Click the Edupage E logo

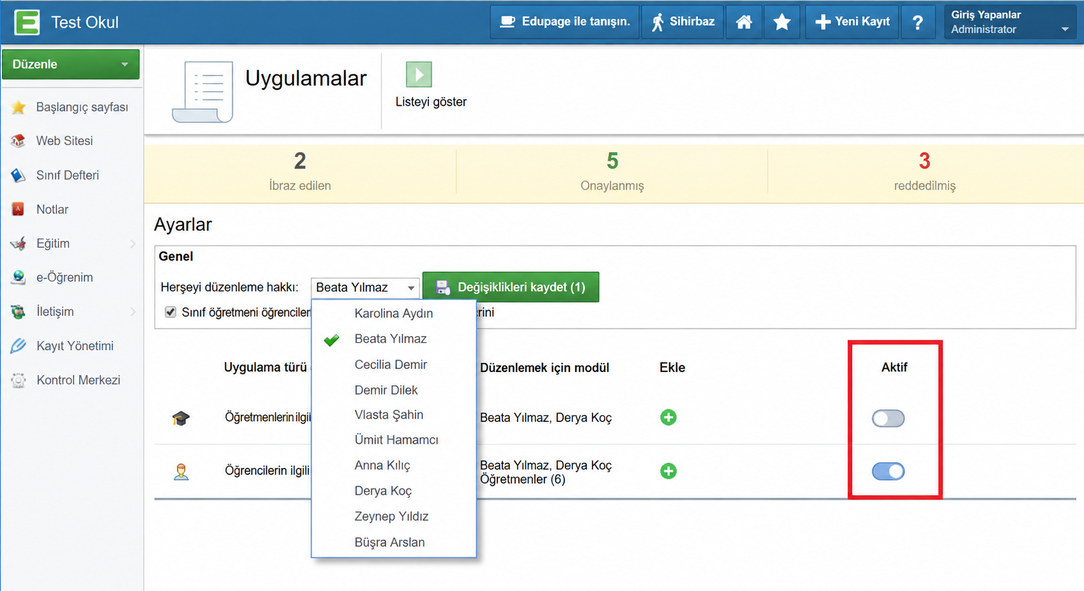[27, 22]
